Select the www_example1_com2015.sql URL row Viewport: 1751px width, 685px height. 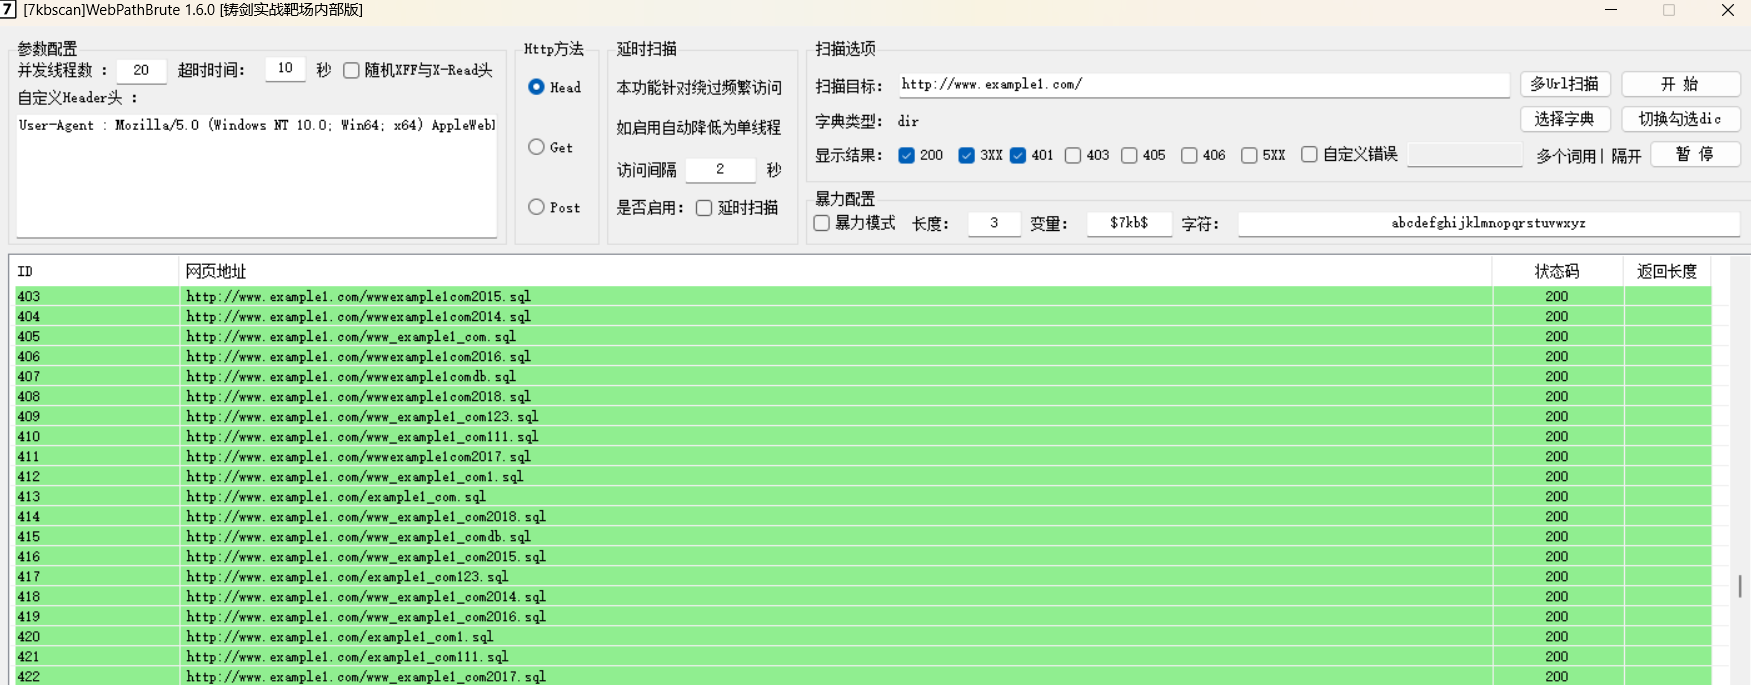(863, 557)
